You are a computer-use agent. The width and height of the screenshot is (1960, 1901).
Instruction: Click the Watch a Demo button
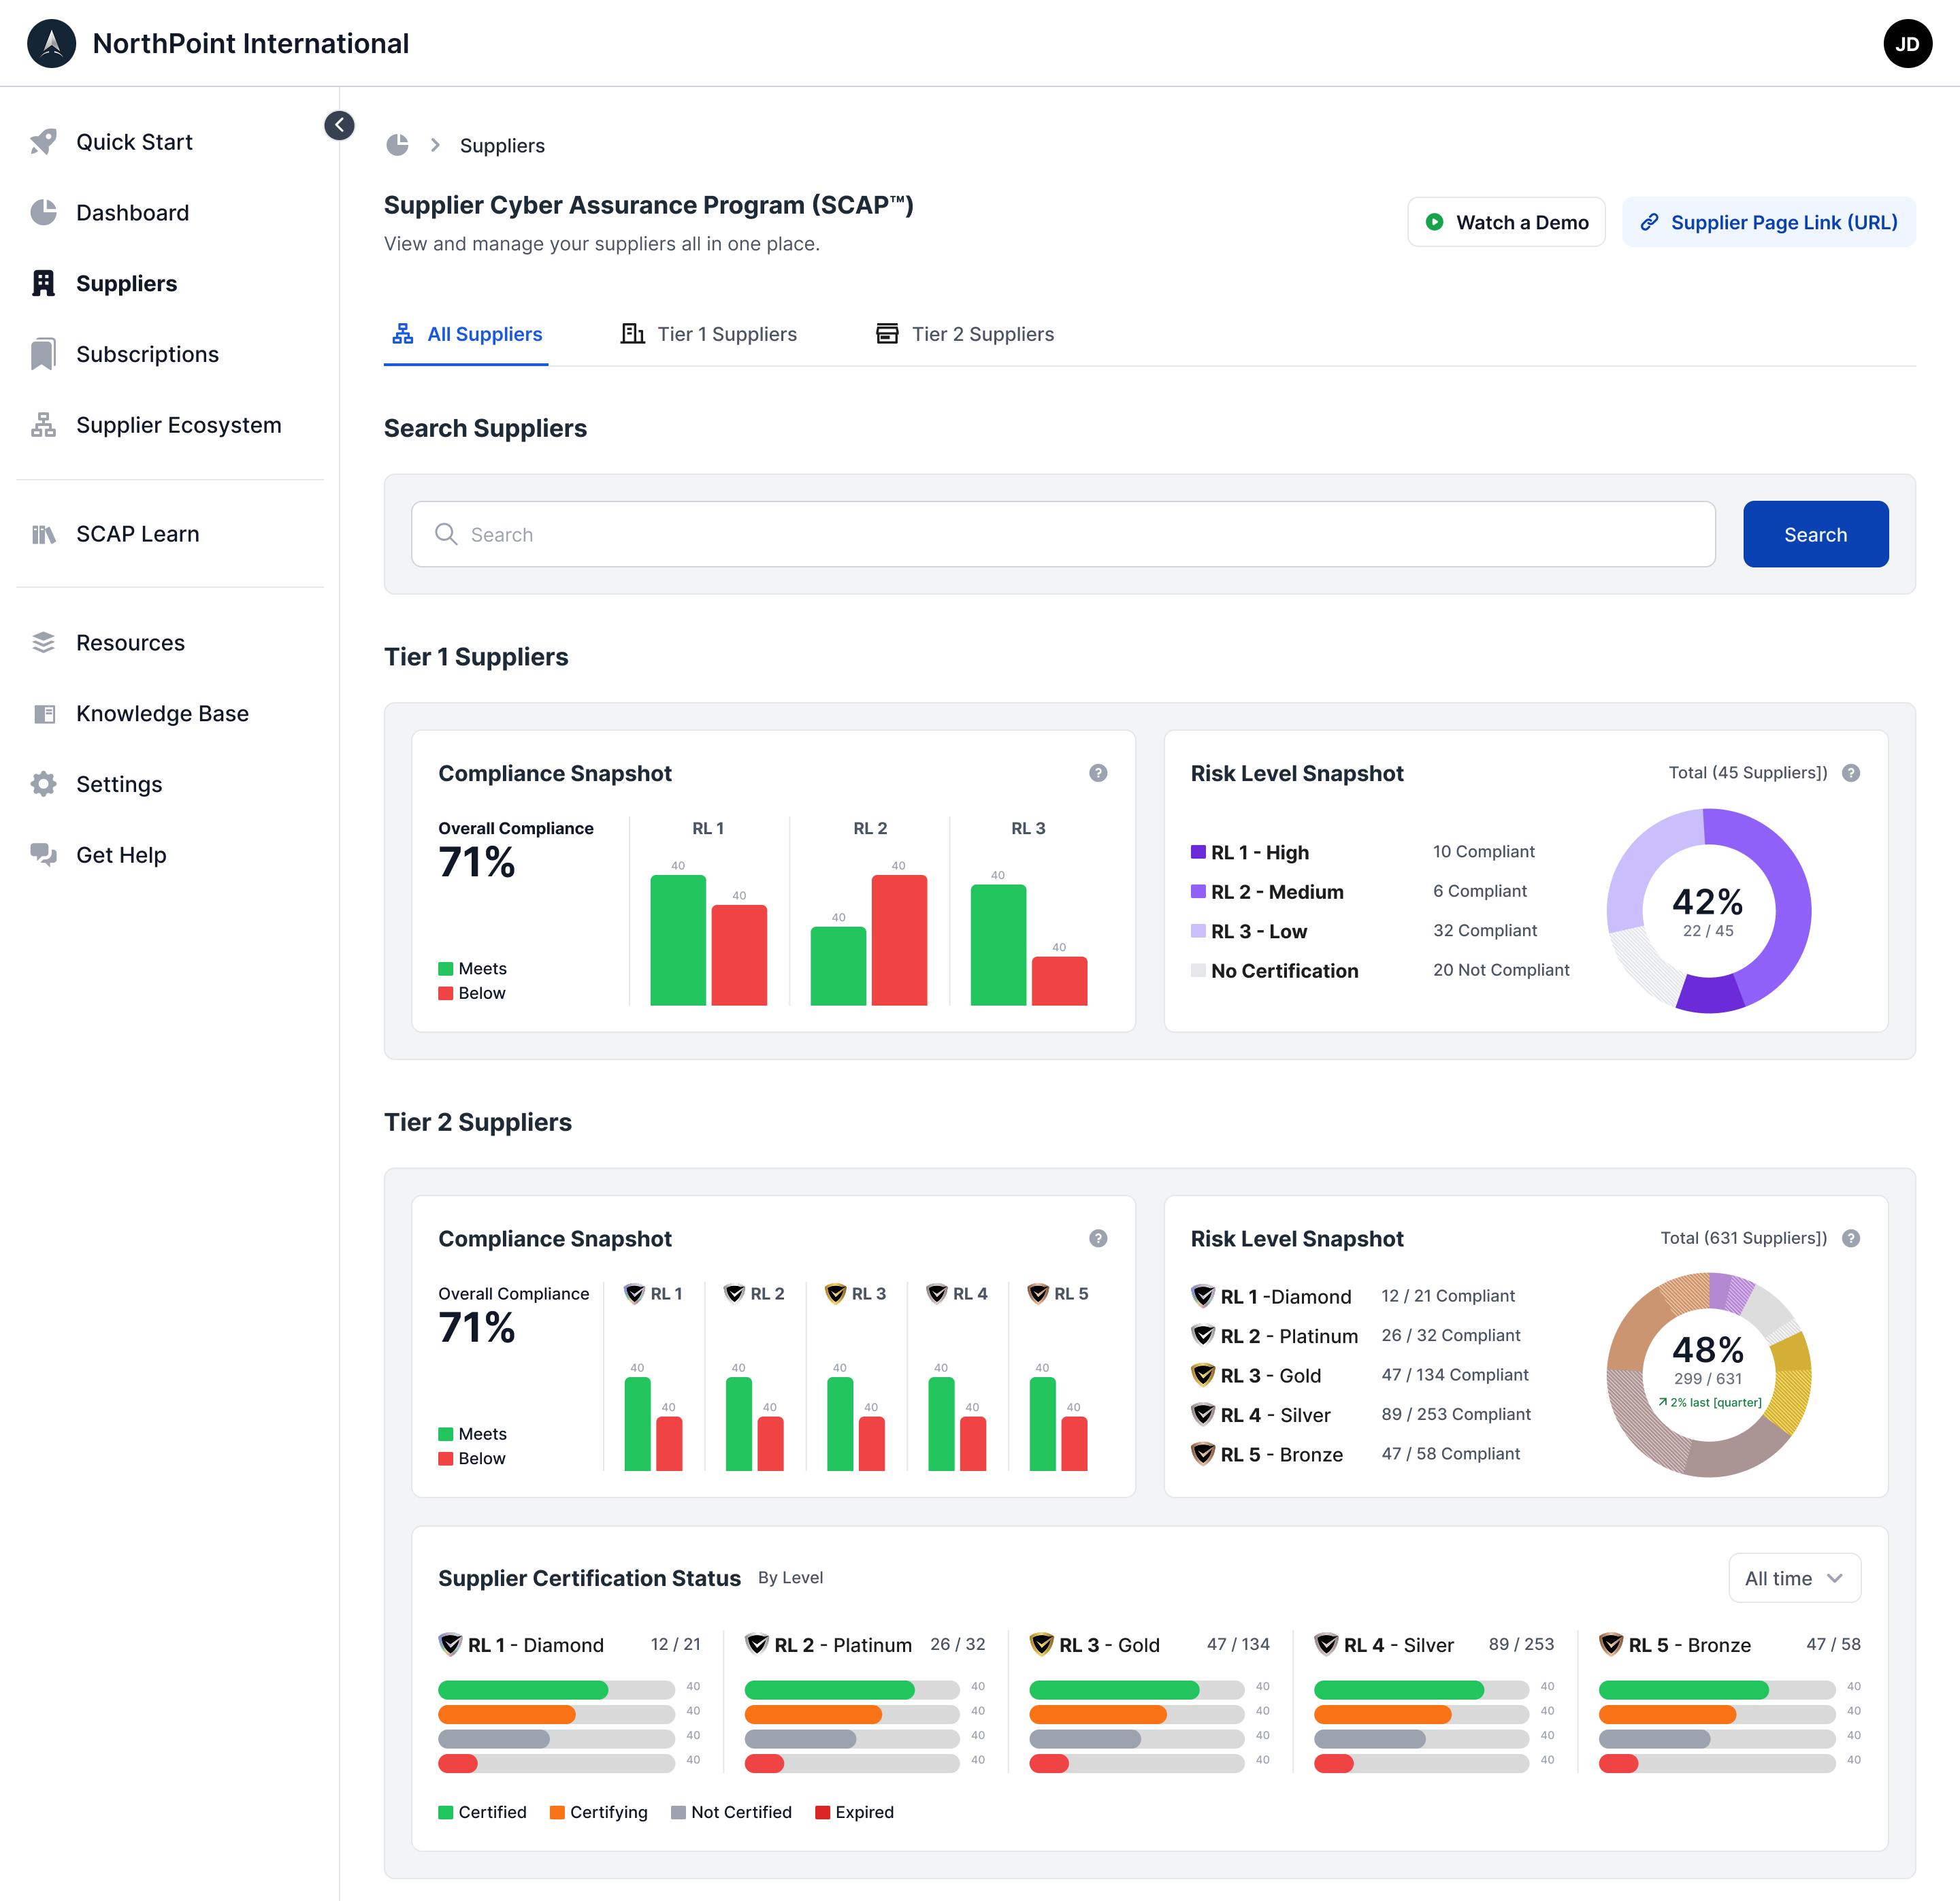[x=1506, y=222]
